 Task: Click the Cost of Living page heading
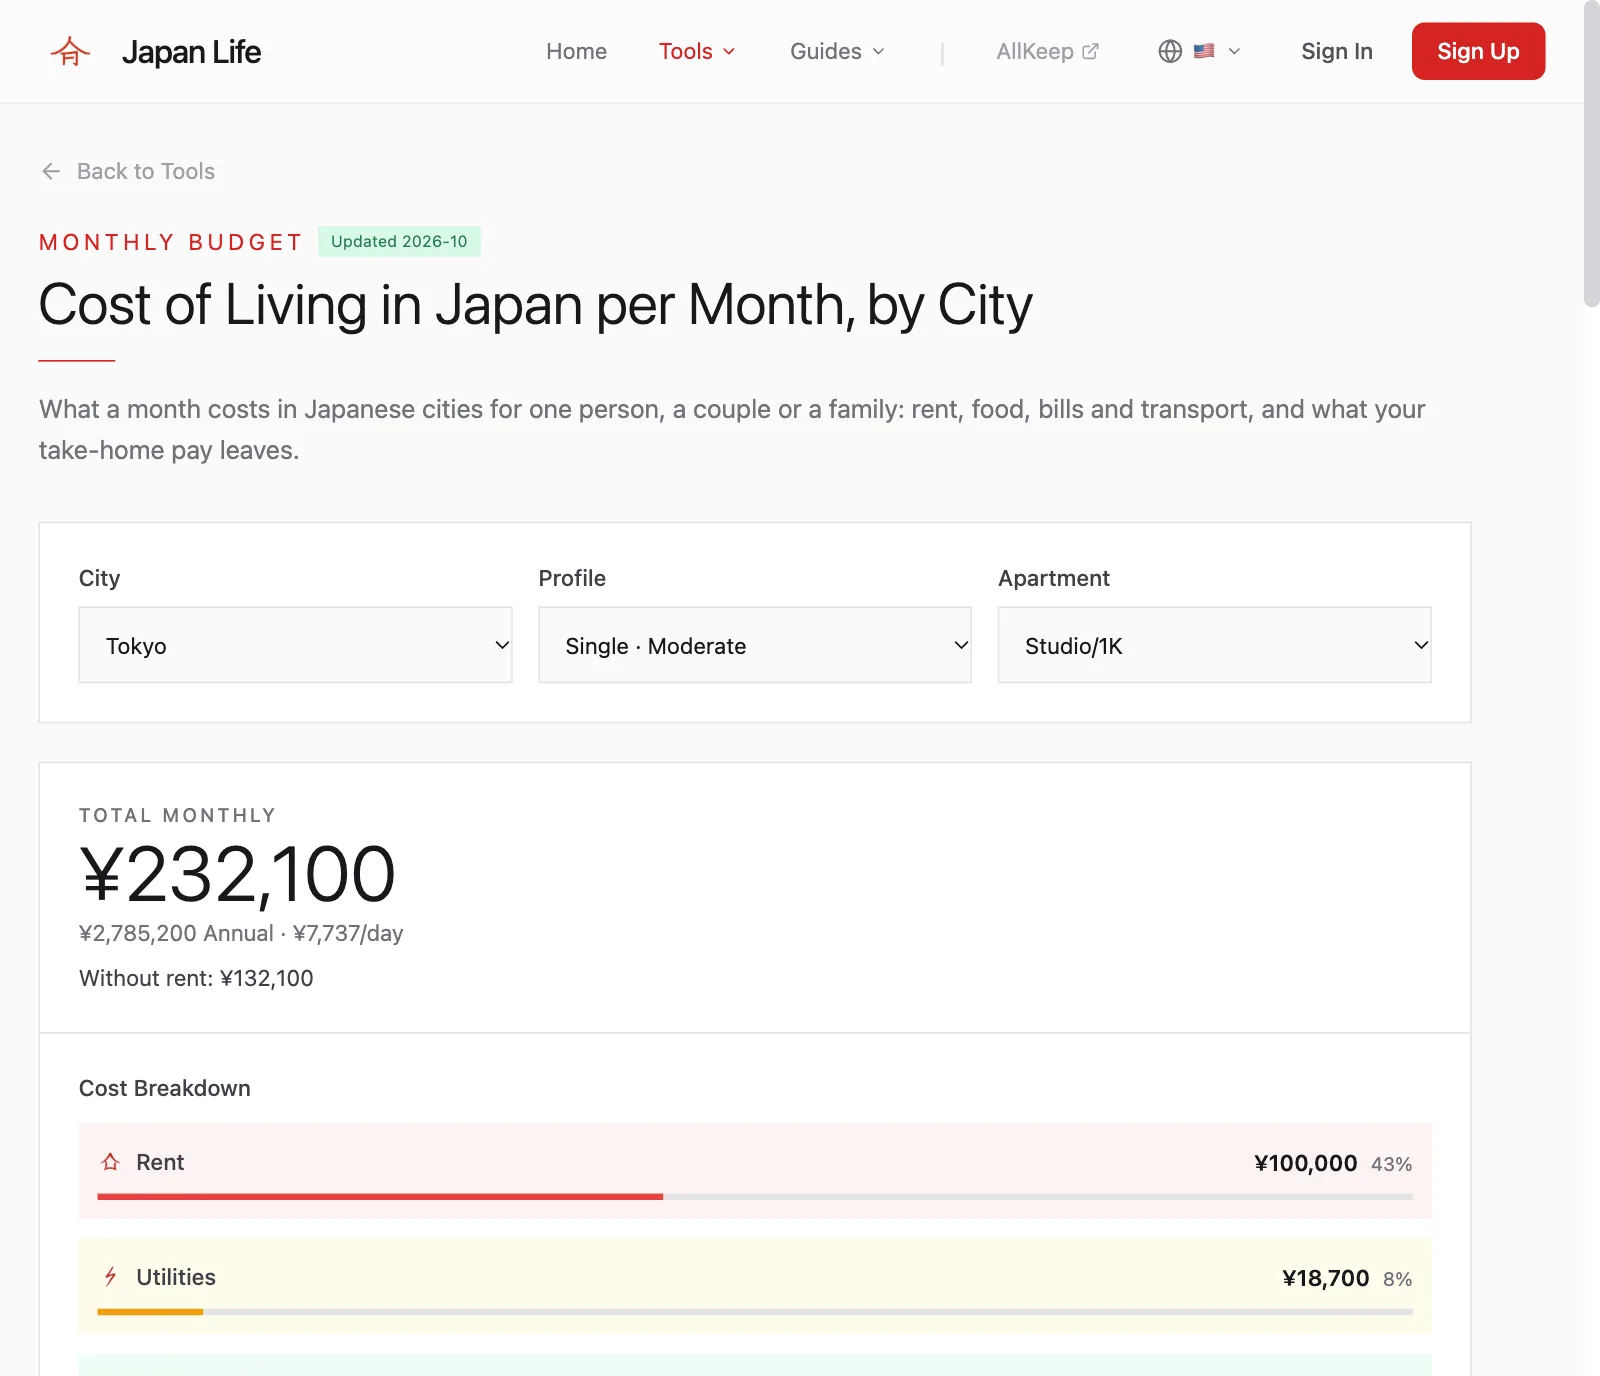coord(536,305)
